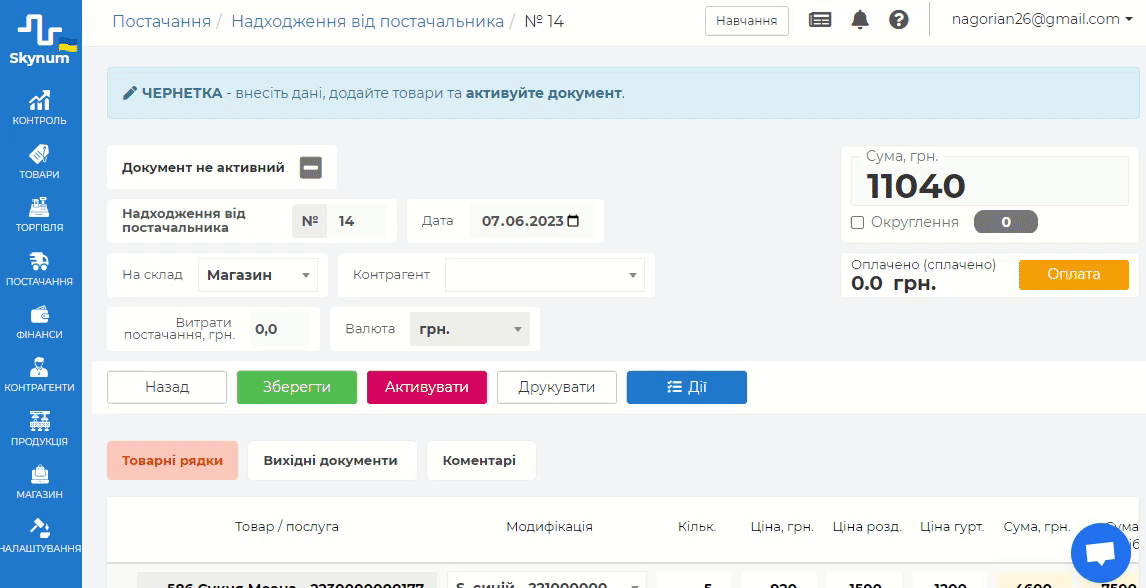Viewport: 1146px width, 588px height.
Task: Enable the Округлення checkbox
Action: 857,222
